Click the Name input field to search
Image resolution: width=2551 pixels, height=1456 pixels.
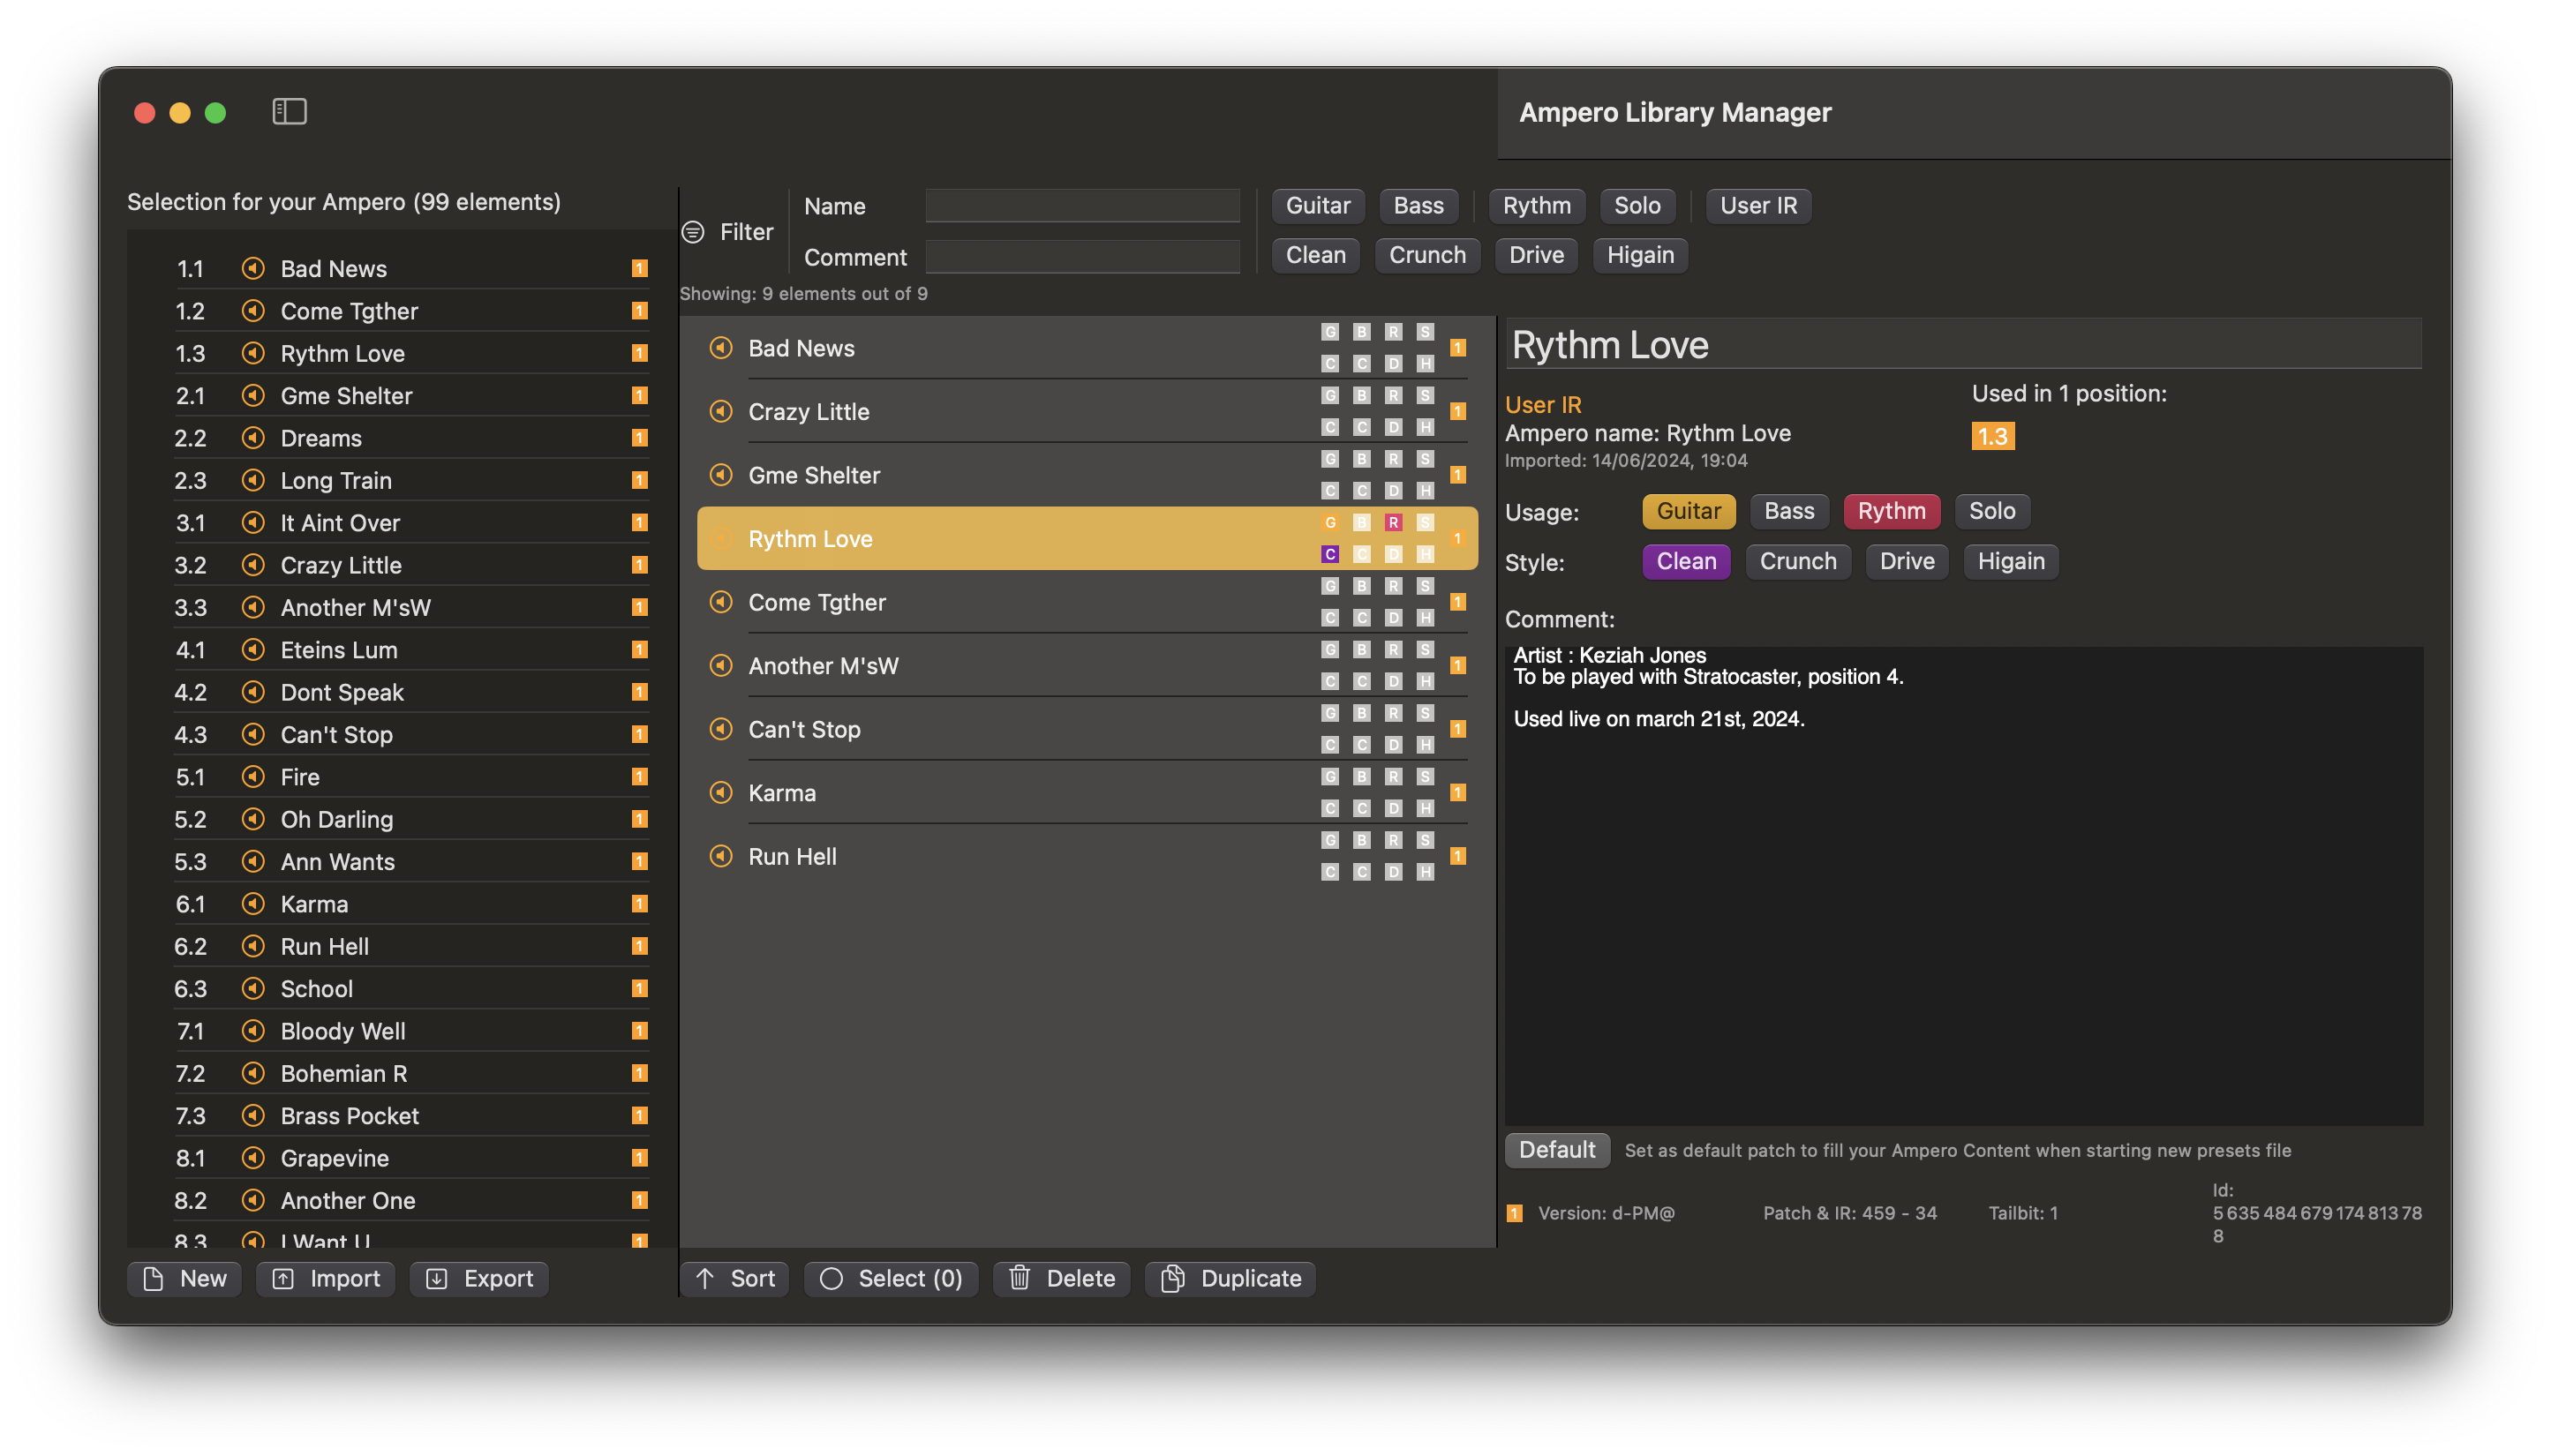1083,205
